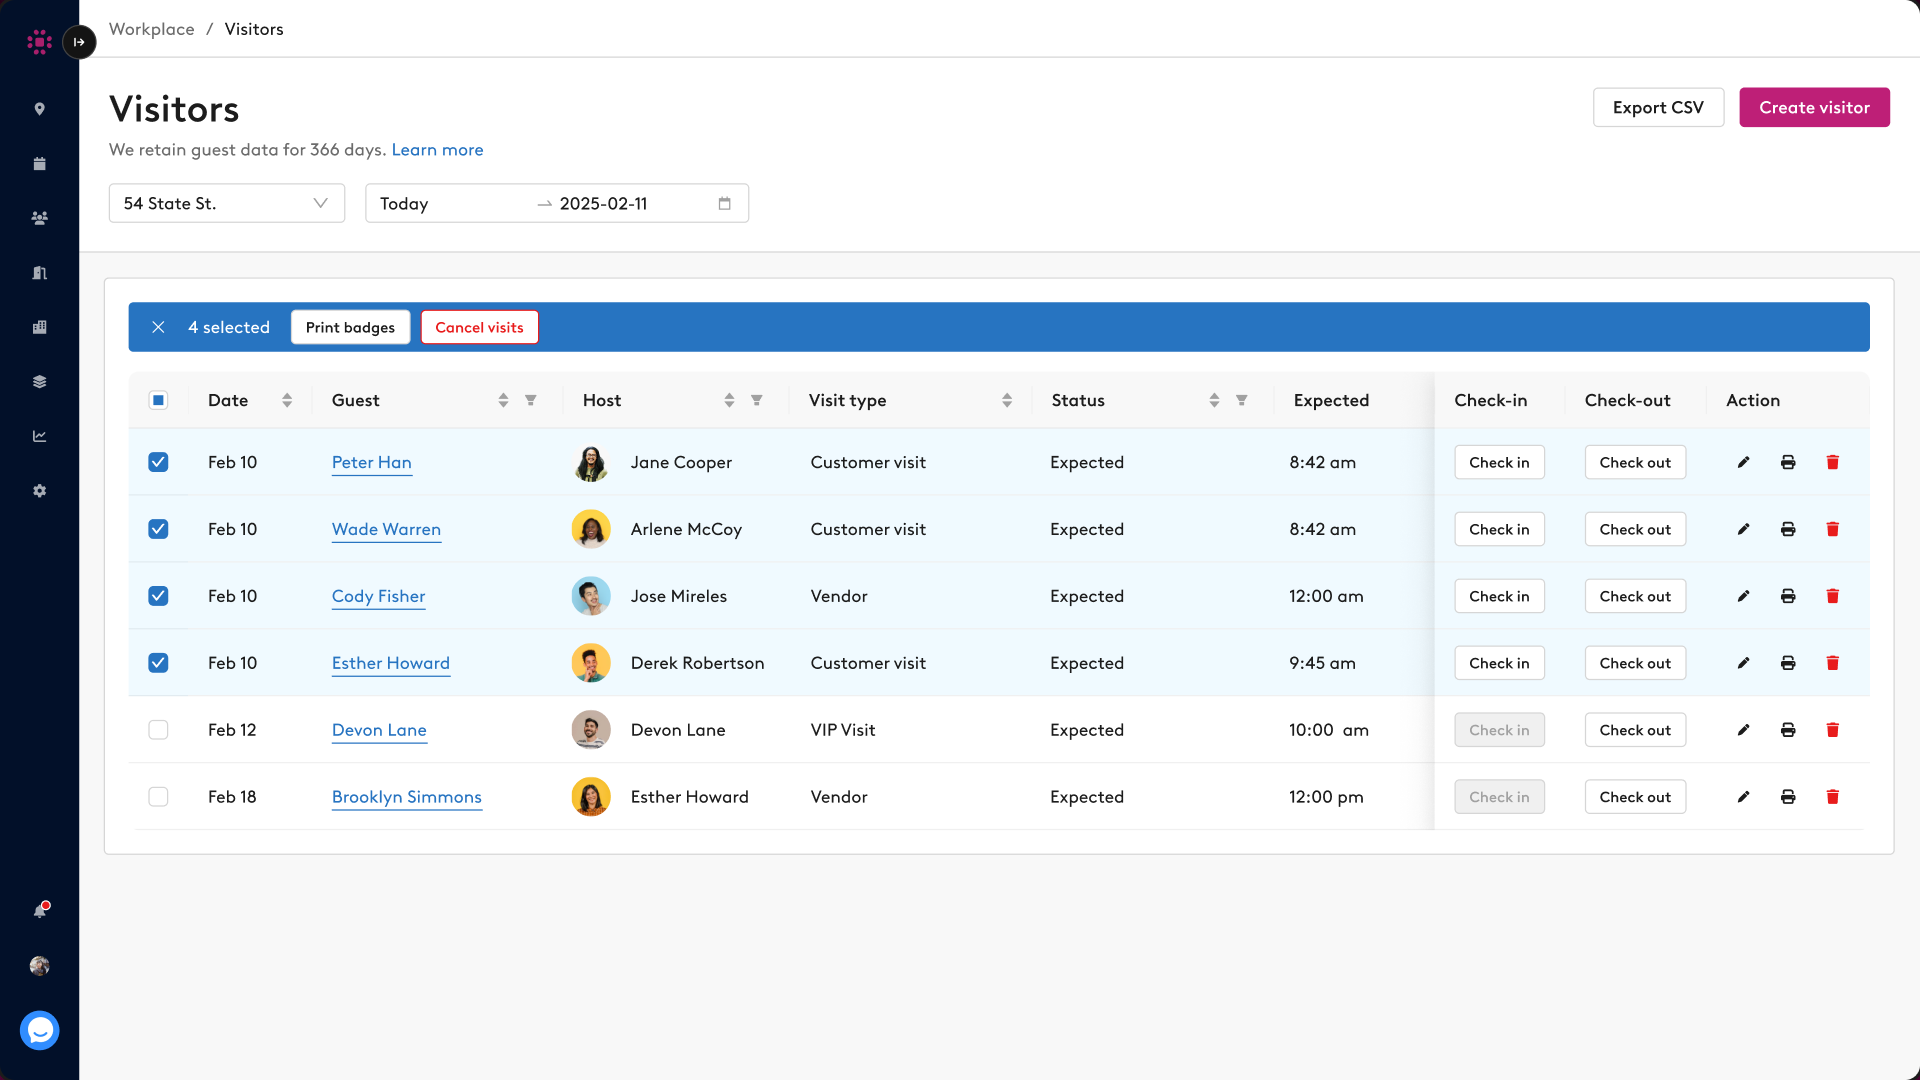Image resolution: width=1920 pixels, height=1080 pixels.
Task: Open the 54 State St. location dropdown
Action: (x=227, y=203)
